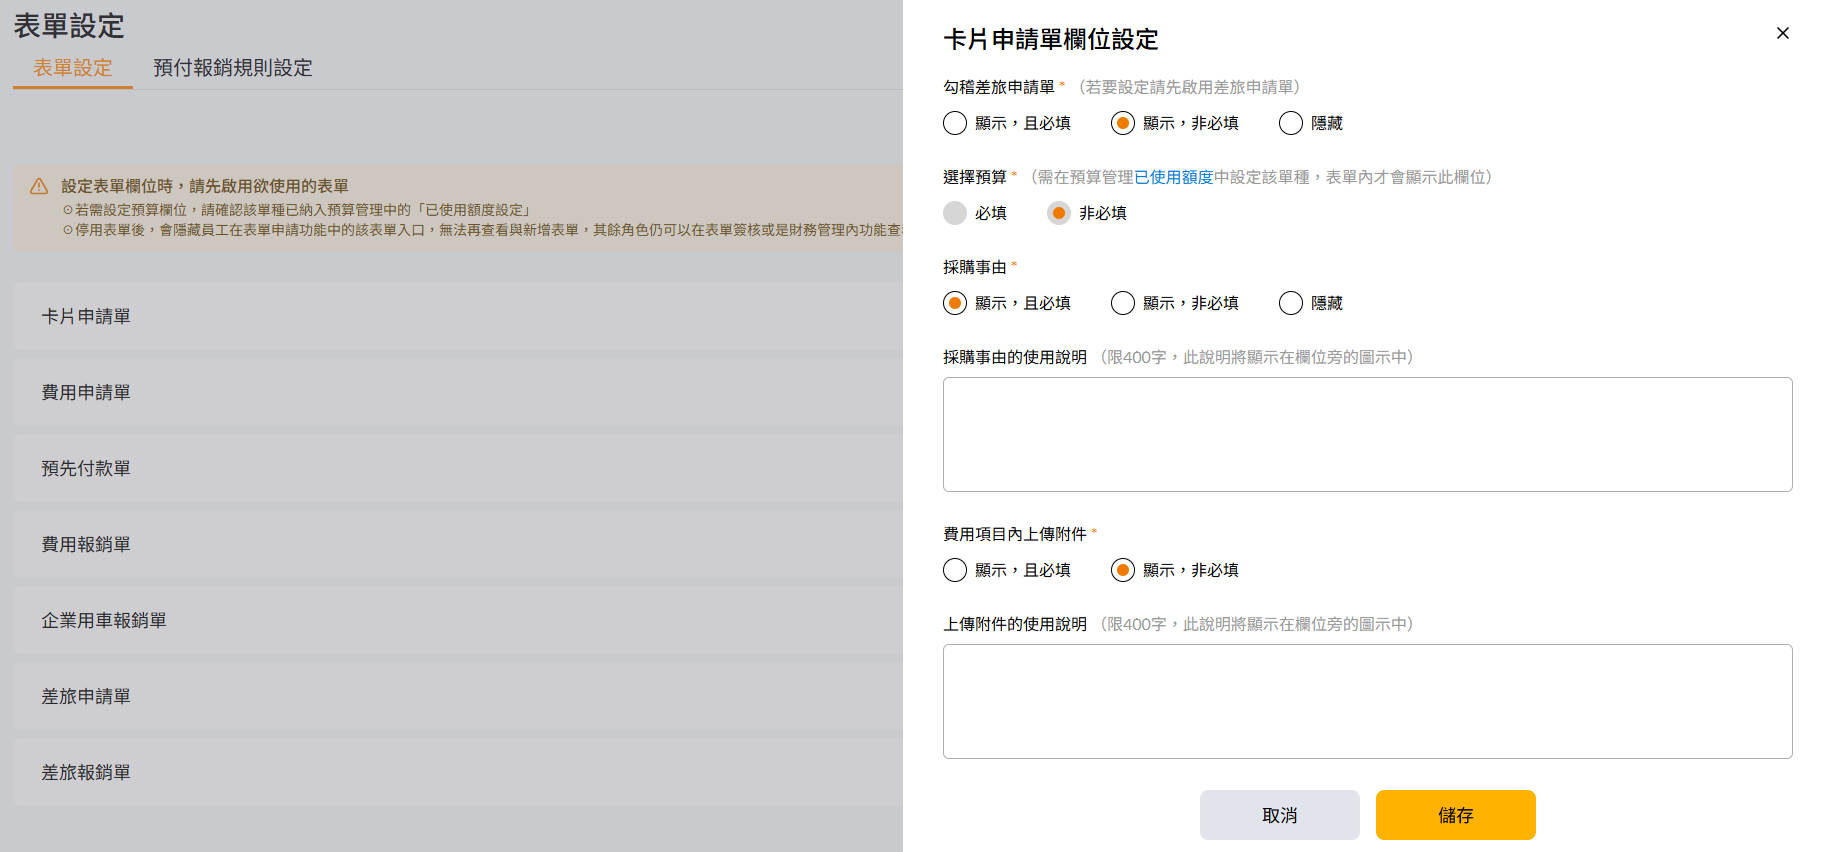Choose 必填 for 選擇預算
The image size is (1827, 852).
[955, 213]
